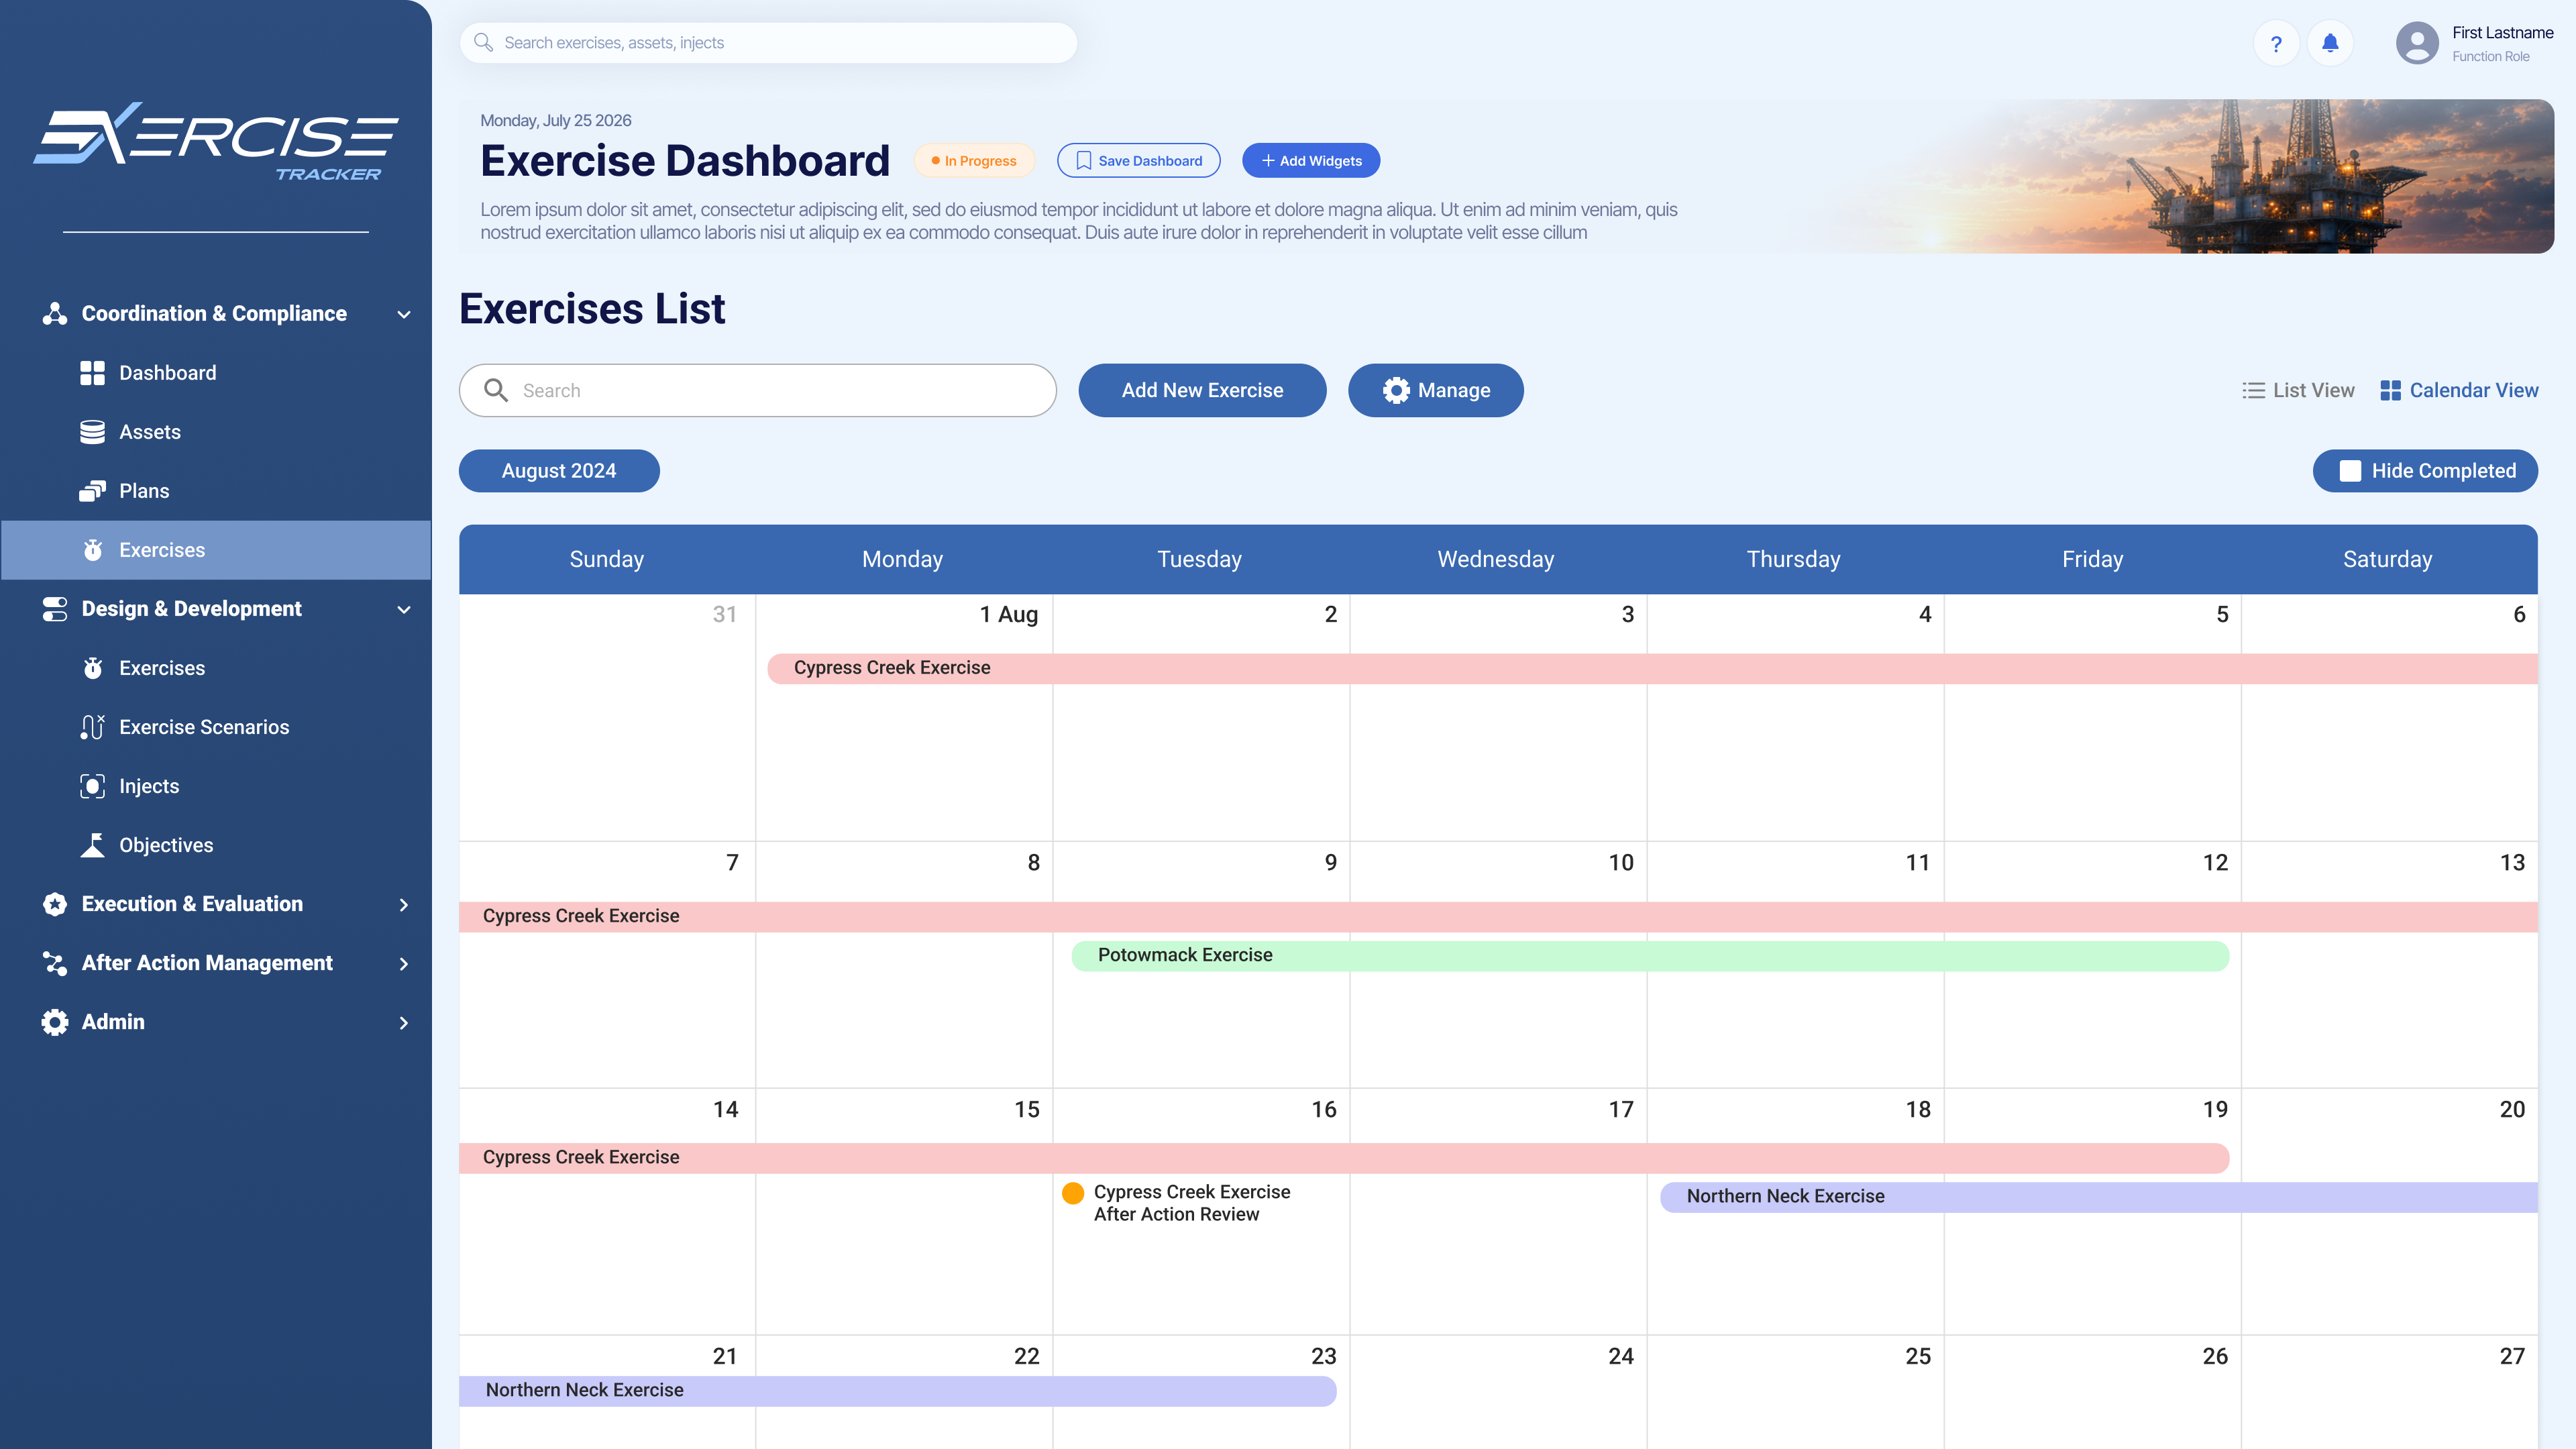
Task: Switch to List View
Action: pos(2298,390)
